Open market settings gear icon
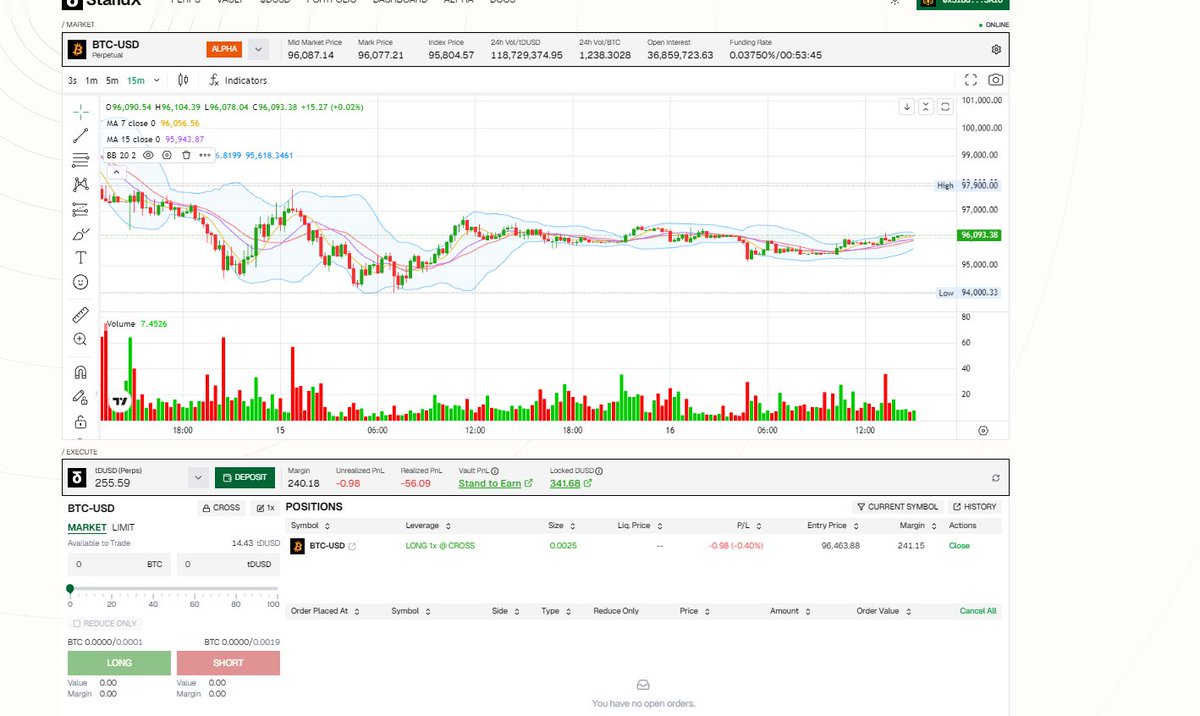 (x=996, y=49)
